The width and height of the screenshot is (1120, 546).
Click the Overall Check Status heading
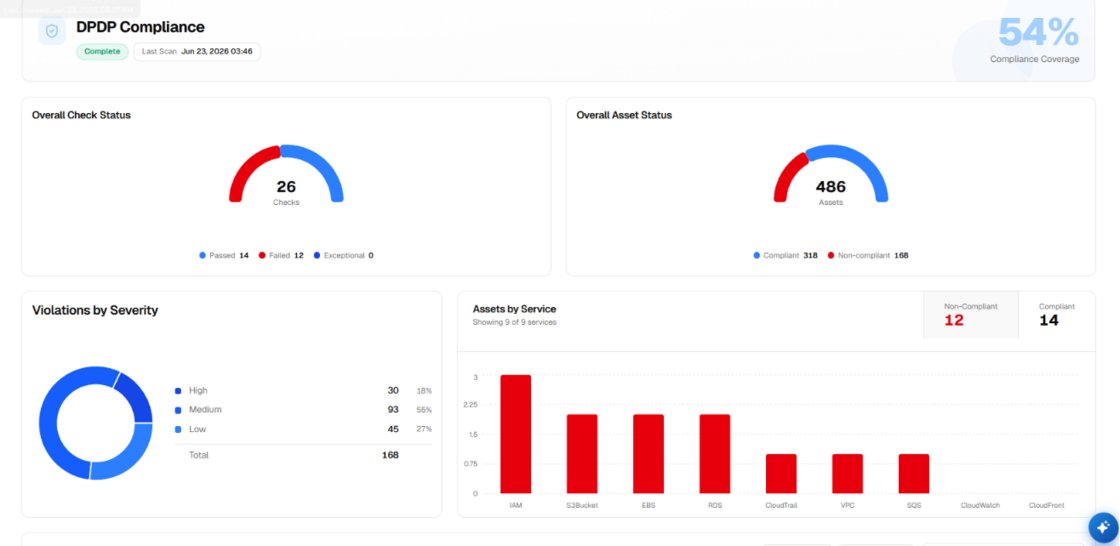pyautogui.click(x=81, y=115)
